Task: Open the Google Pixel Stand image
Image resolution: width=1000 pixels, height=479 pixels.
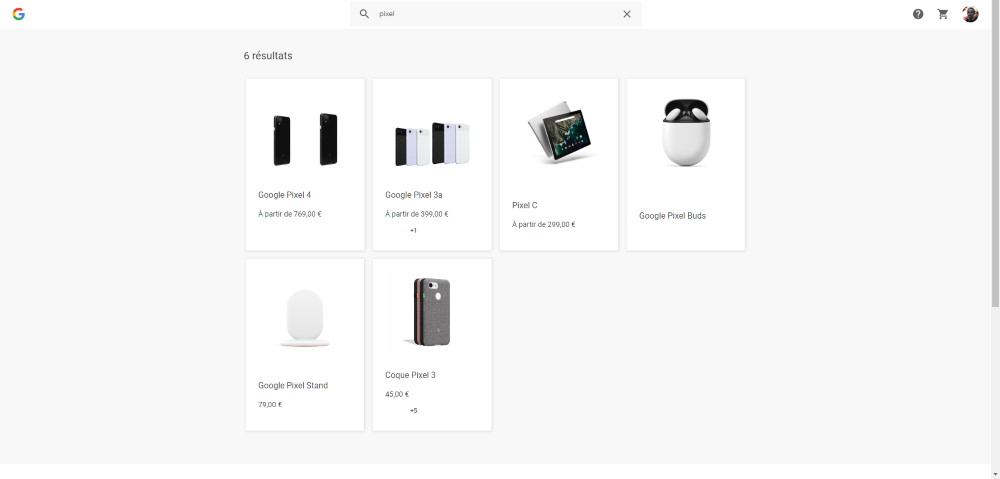Action: (x=305, y=318)
